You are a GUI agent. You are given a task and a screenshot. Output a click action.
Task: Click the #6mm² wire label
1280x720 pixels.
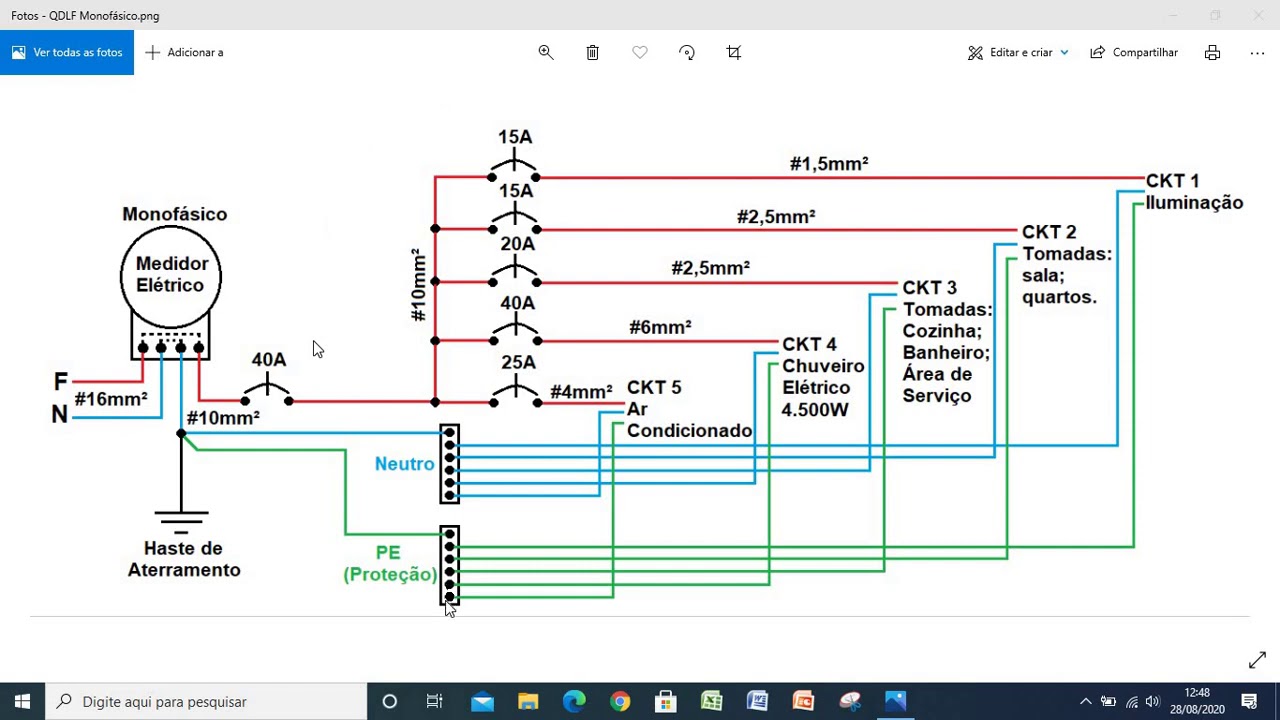660,327
